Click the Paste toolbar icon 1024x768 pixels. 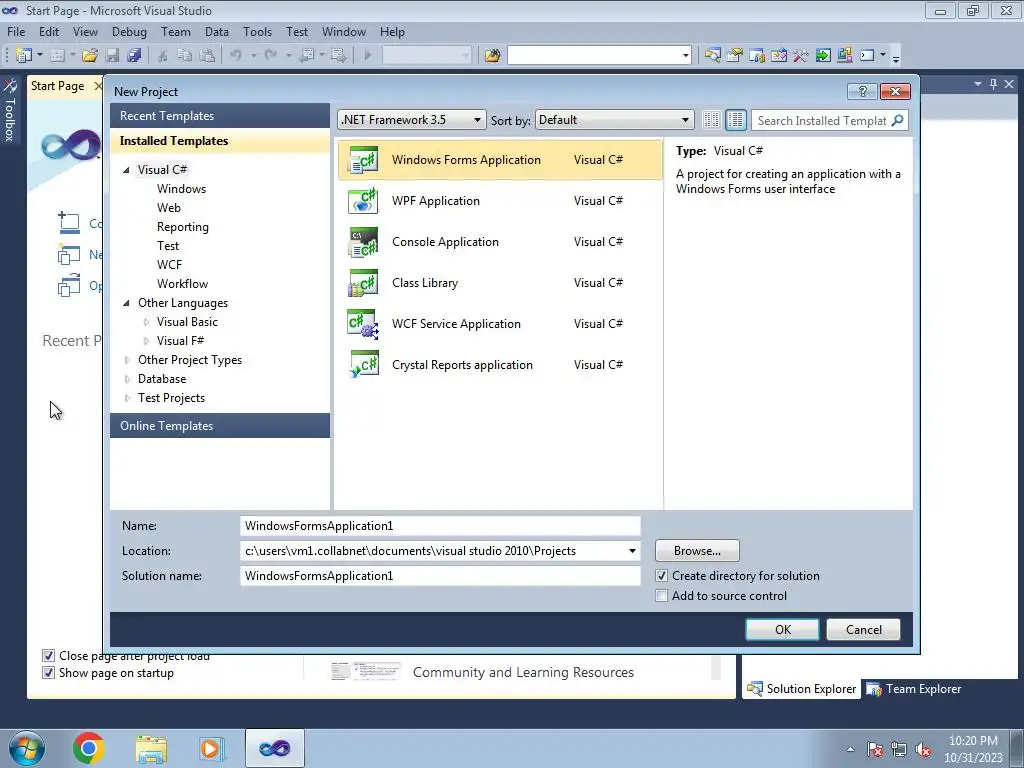207,56
